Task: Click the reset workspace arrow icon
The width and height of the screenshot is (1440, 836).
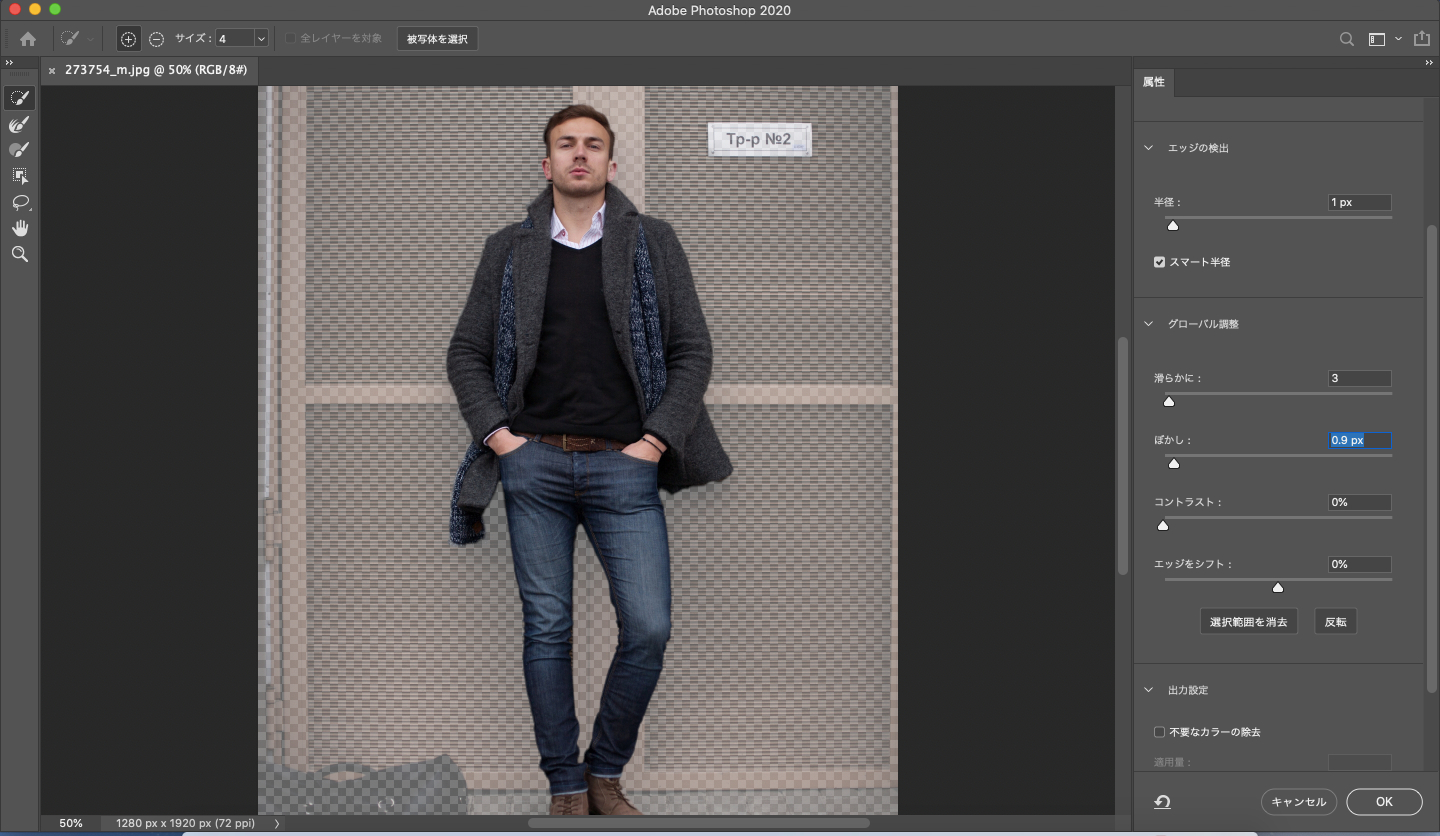Action: click(1162, 802)
